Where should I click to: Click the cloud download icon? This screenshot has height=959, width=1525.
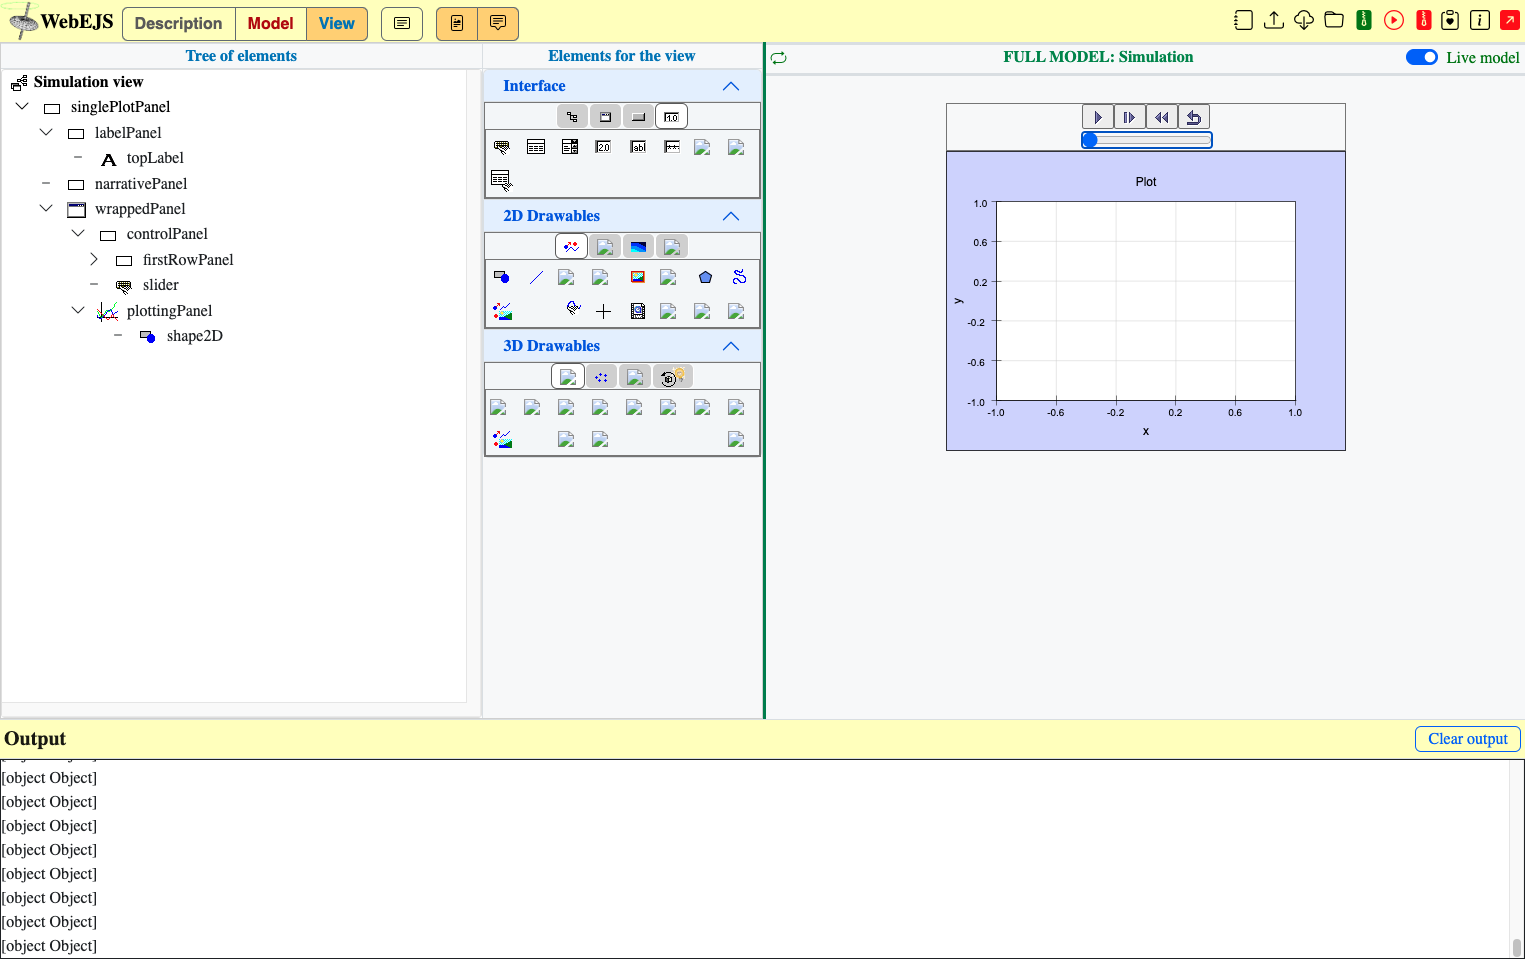click(x=1304, y=20)
